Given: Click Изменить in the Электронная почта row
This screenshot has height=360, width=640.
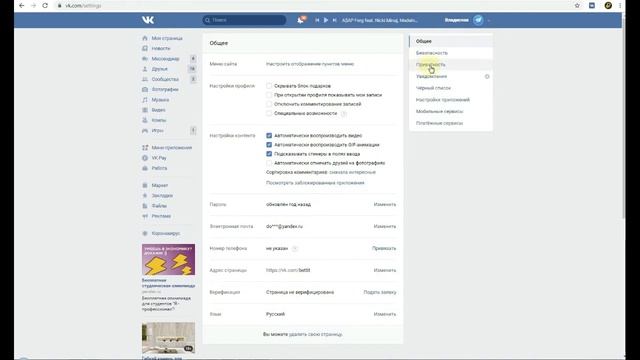Looking at the screenshot, I should pos(384,227).
